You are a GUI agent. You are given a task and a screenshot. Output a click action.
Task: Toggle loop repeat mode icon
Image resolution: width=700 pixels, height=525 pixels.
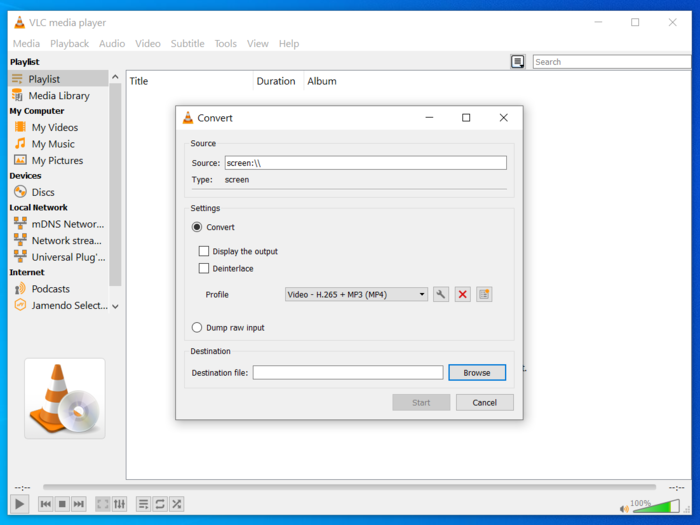[160, 504]
